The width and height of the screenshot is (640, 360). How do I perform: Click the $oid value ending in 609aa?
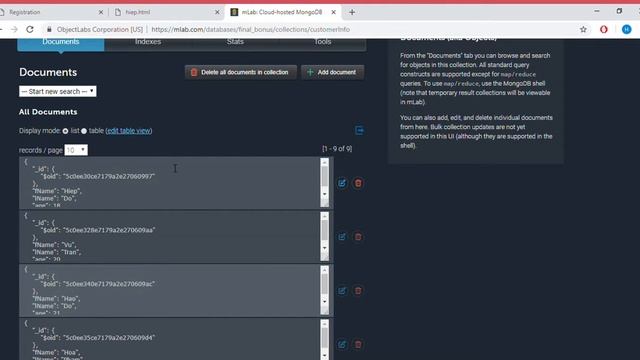[x=109, y=230]
